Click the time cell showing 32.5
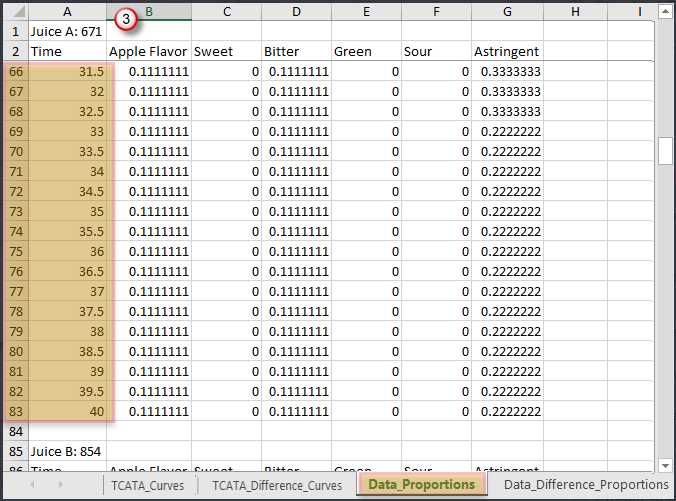 coord(67,111)
